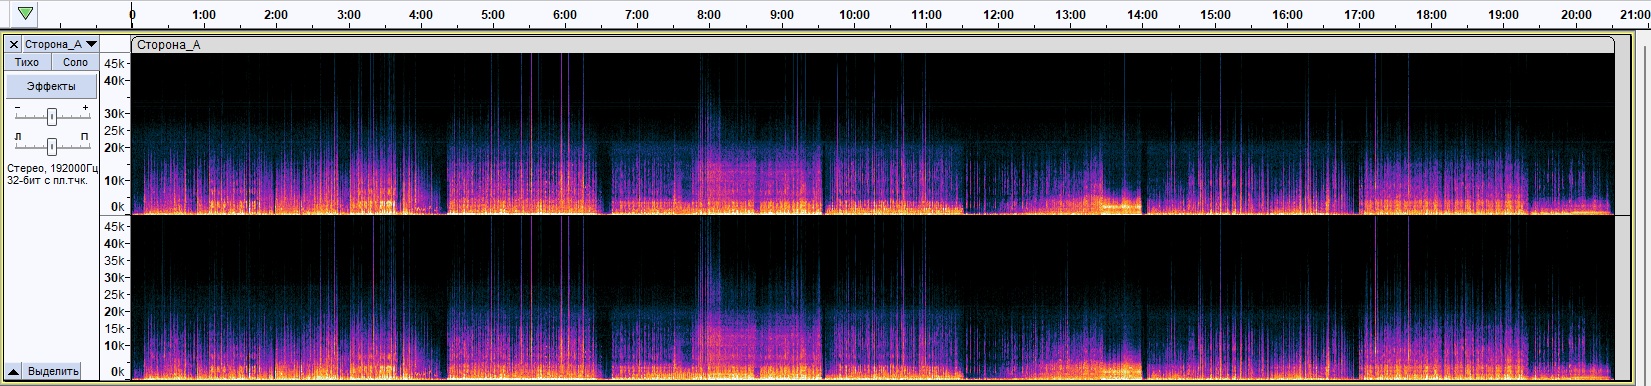
Task: Click the green playhead triangle icon
Action: pos(26,14)
